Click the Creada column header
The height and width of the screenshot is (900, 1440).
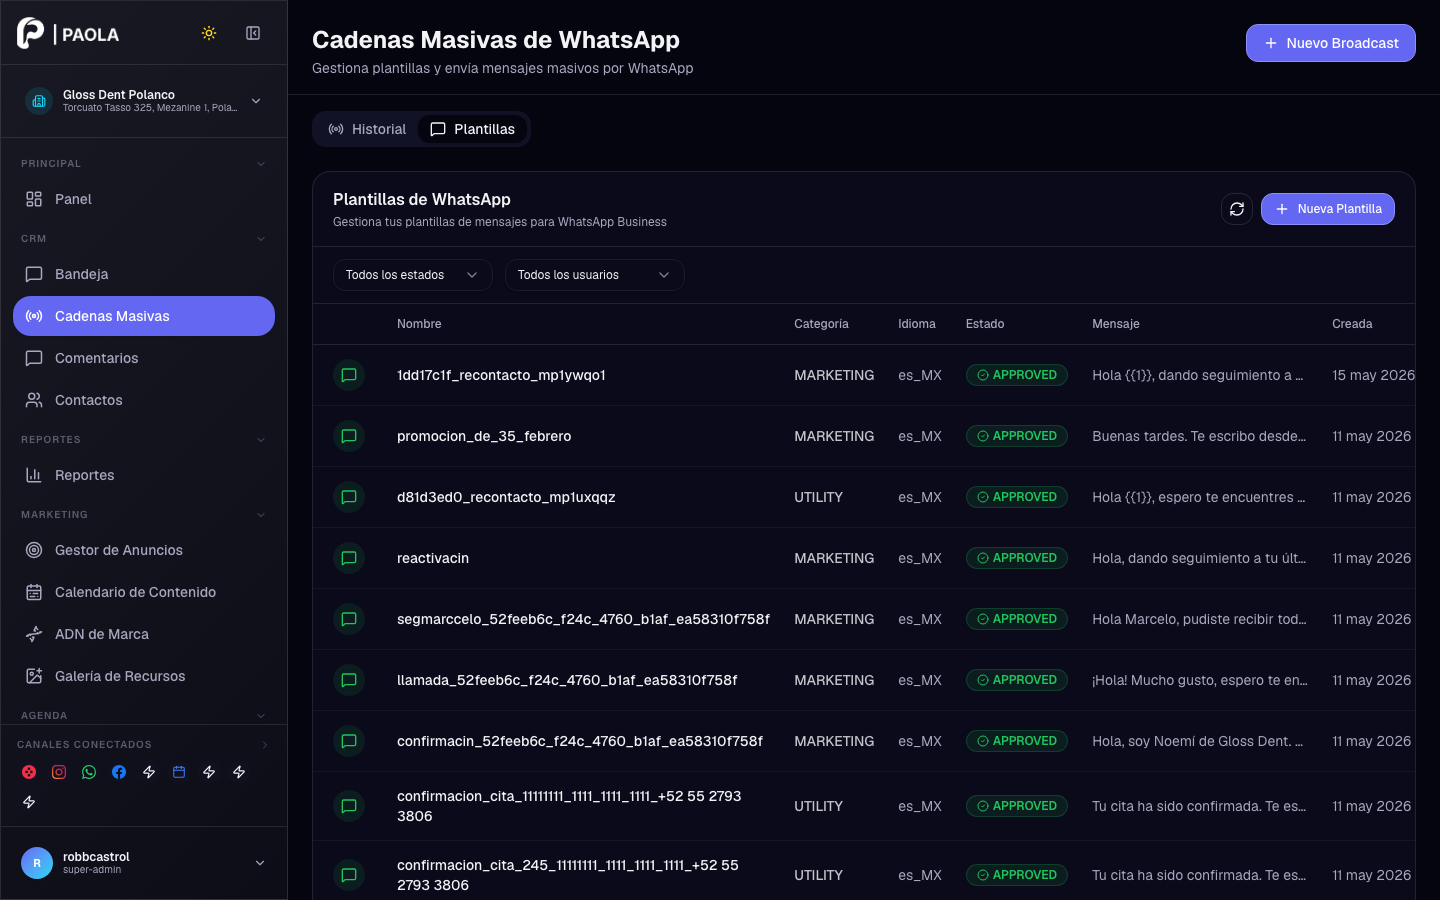tap(1352, 324)
